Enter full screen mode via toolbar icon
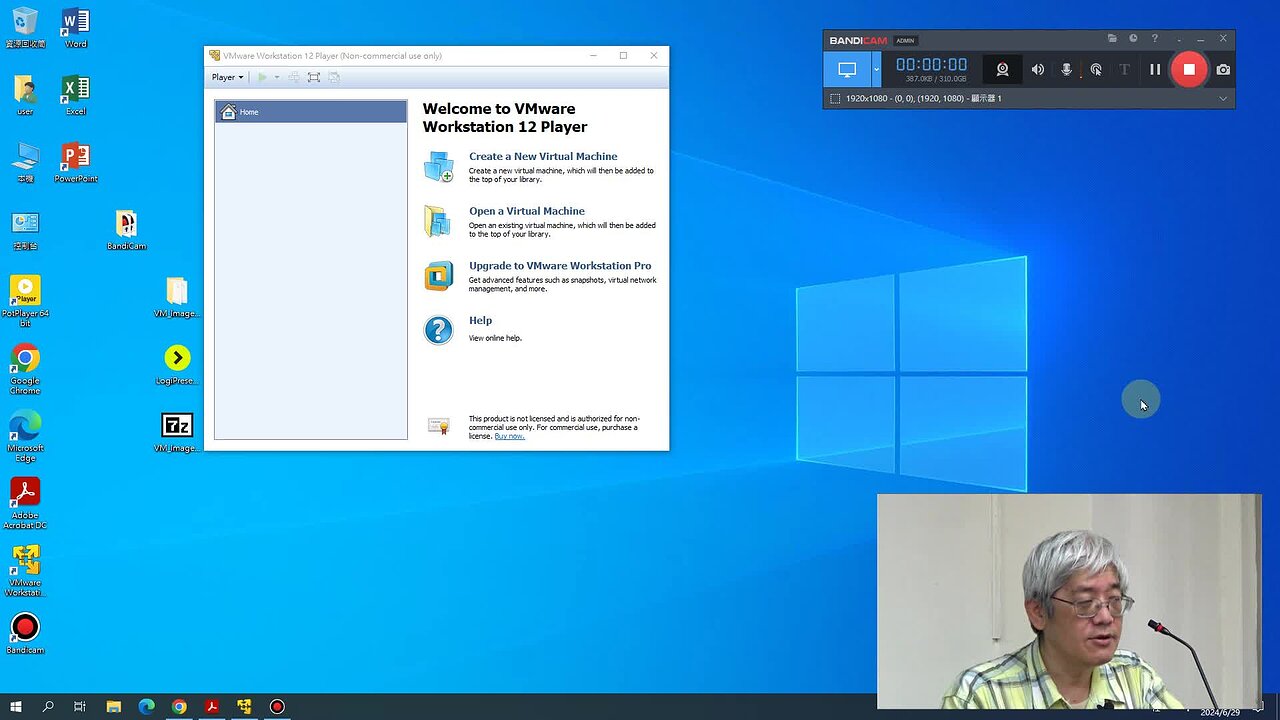 [314, 77]
